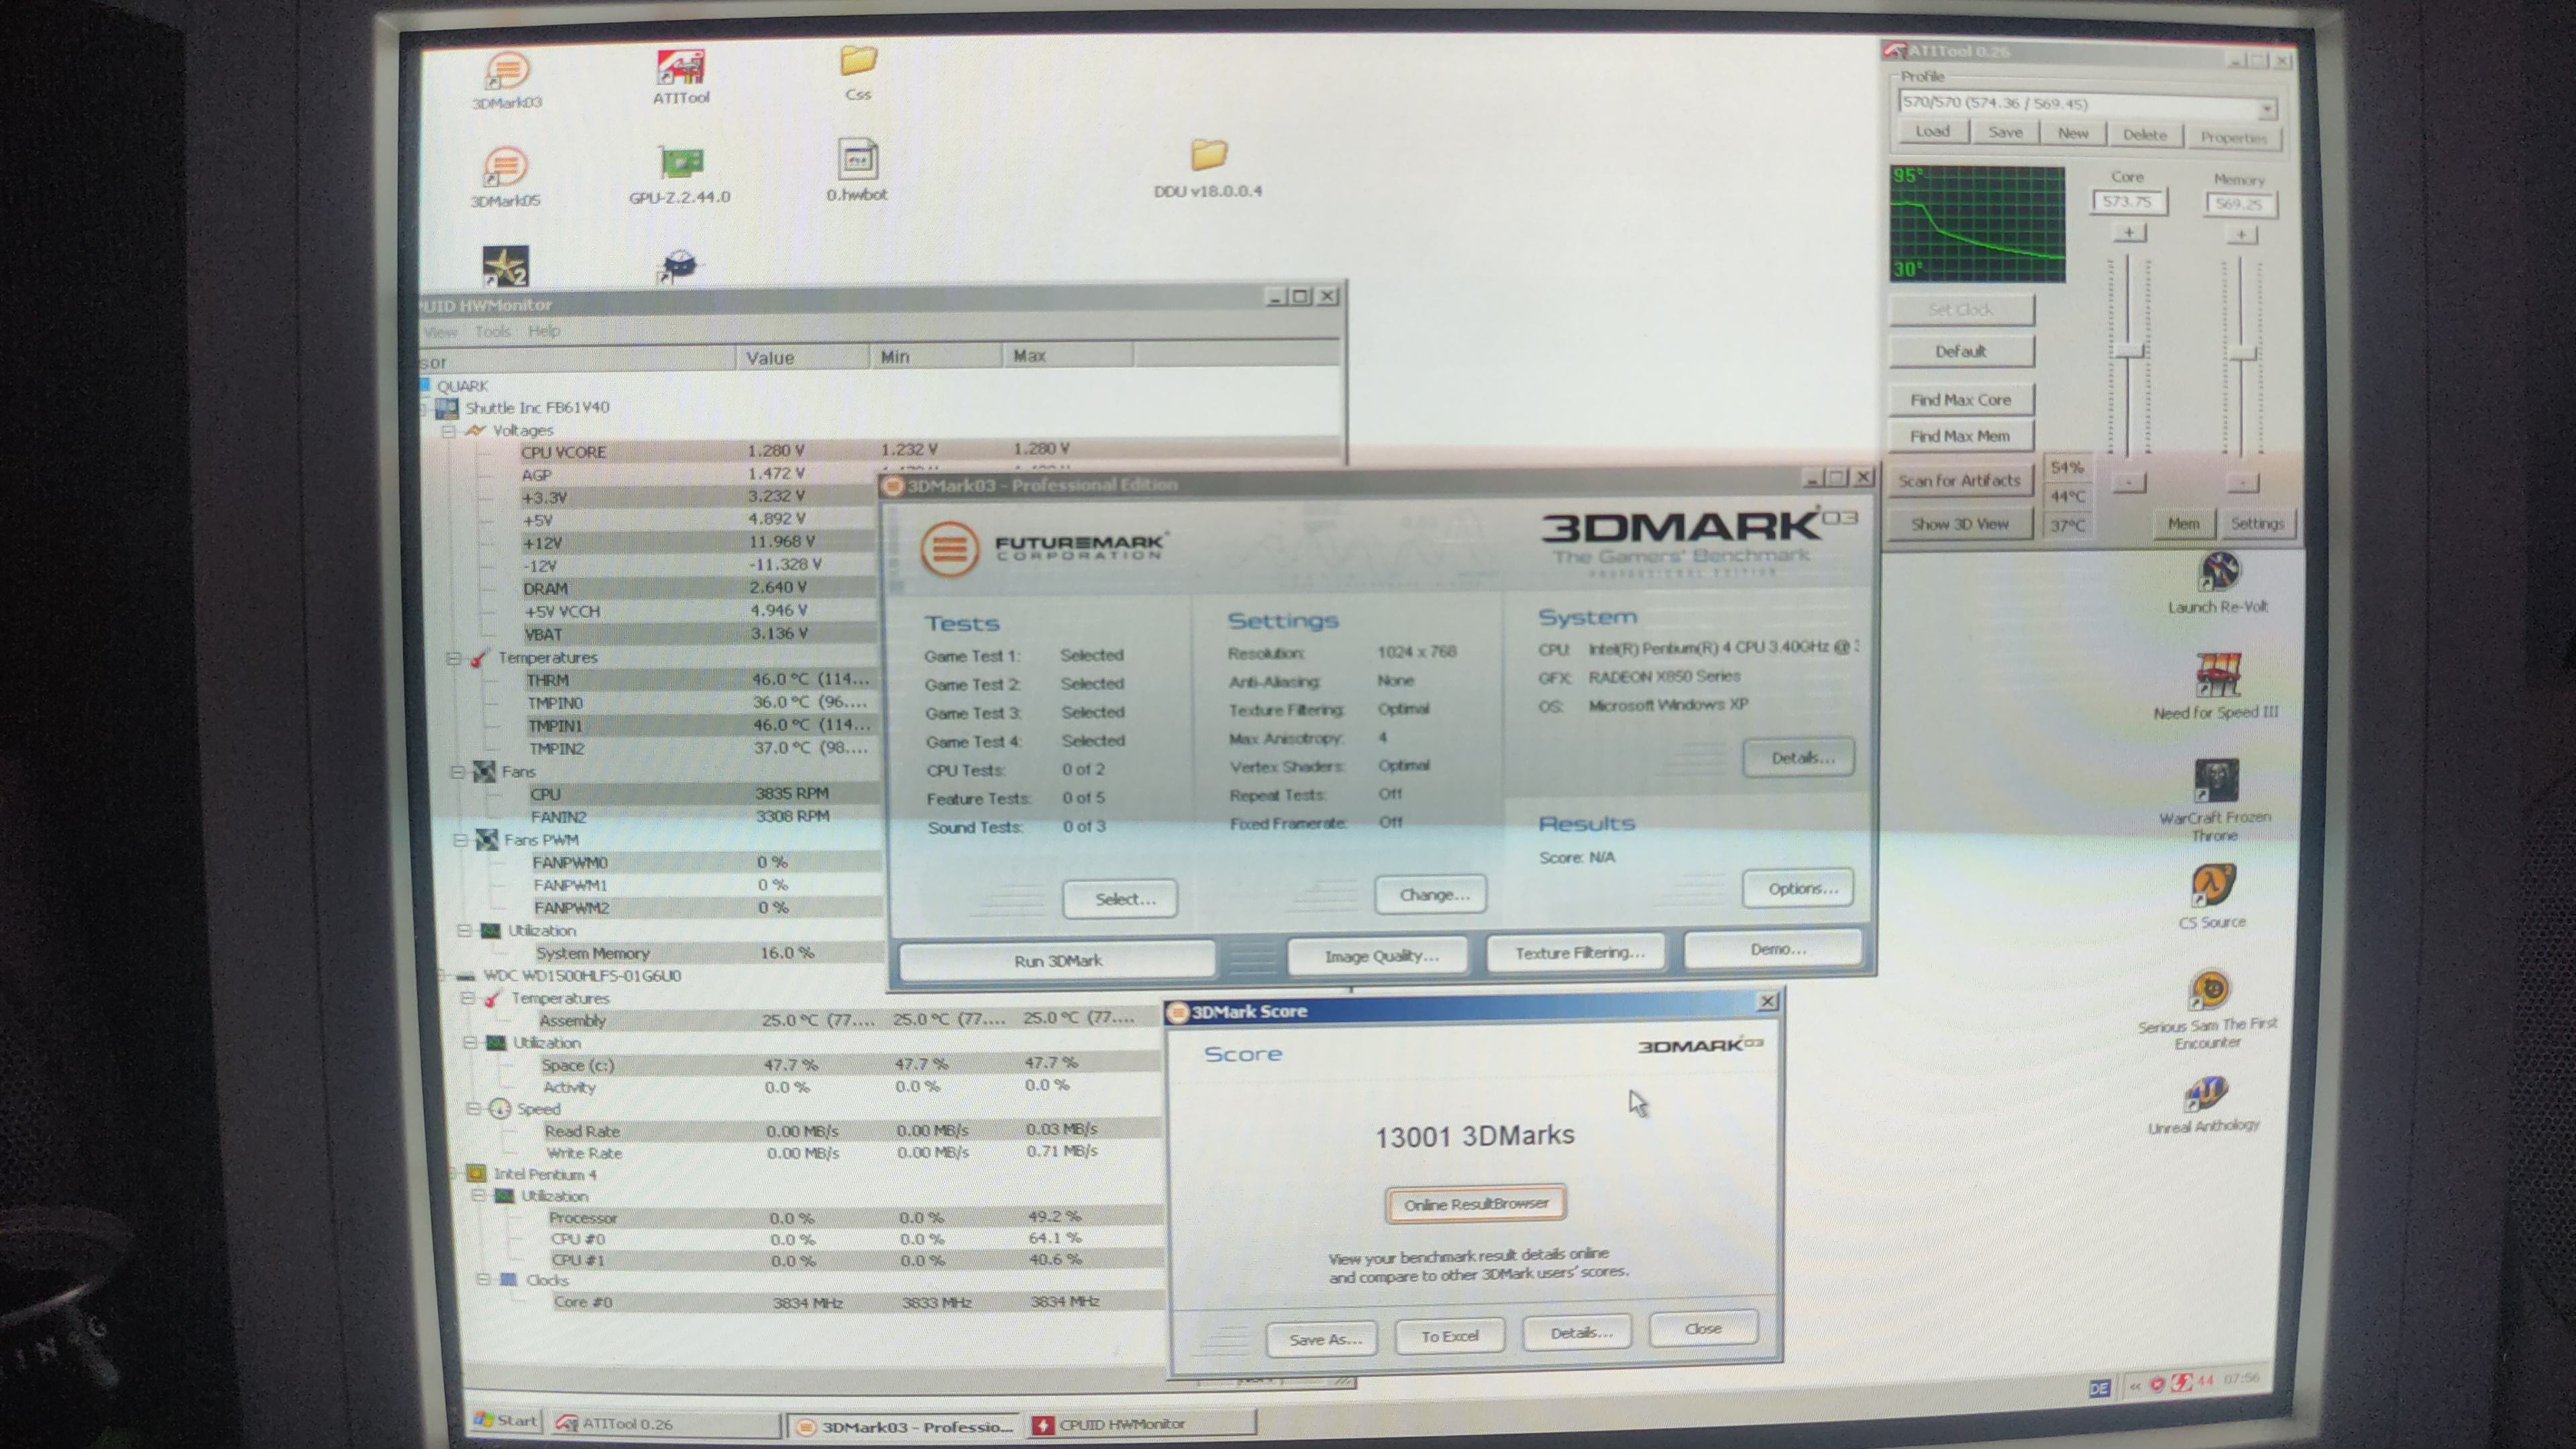Open the Tools menu in HWMonitor

click(x=493, y=331)
